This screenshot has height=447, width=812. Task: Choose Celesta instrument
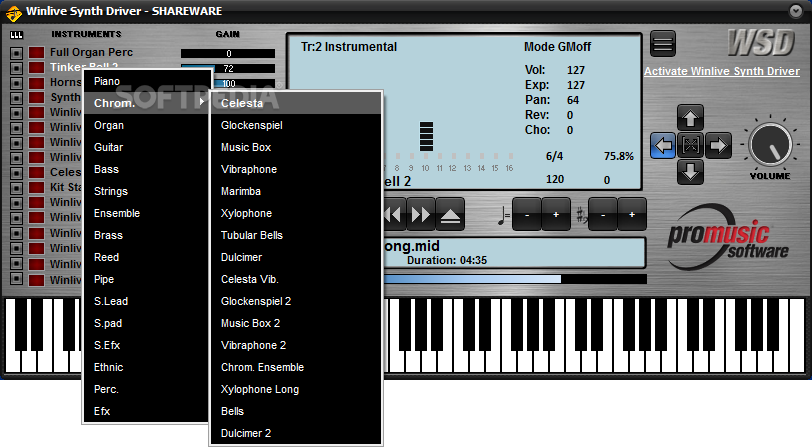click(x=296, y=103)
